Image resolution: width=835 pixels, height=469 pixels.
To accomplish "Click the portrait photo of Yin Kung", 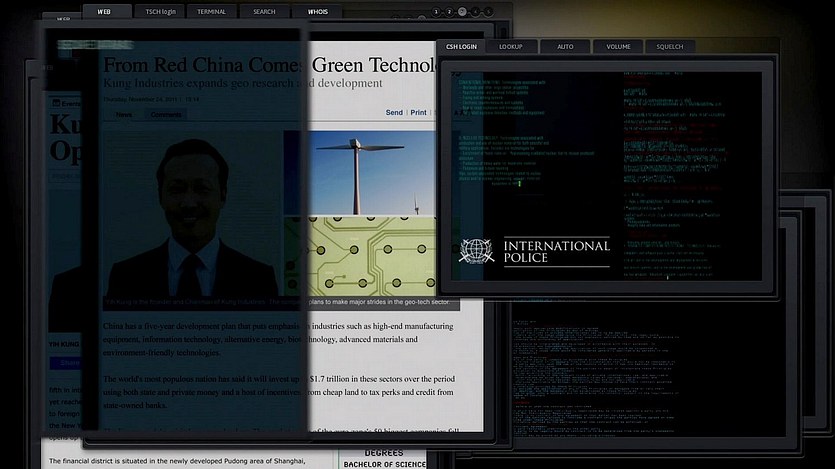I will coord(193,213).
